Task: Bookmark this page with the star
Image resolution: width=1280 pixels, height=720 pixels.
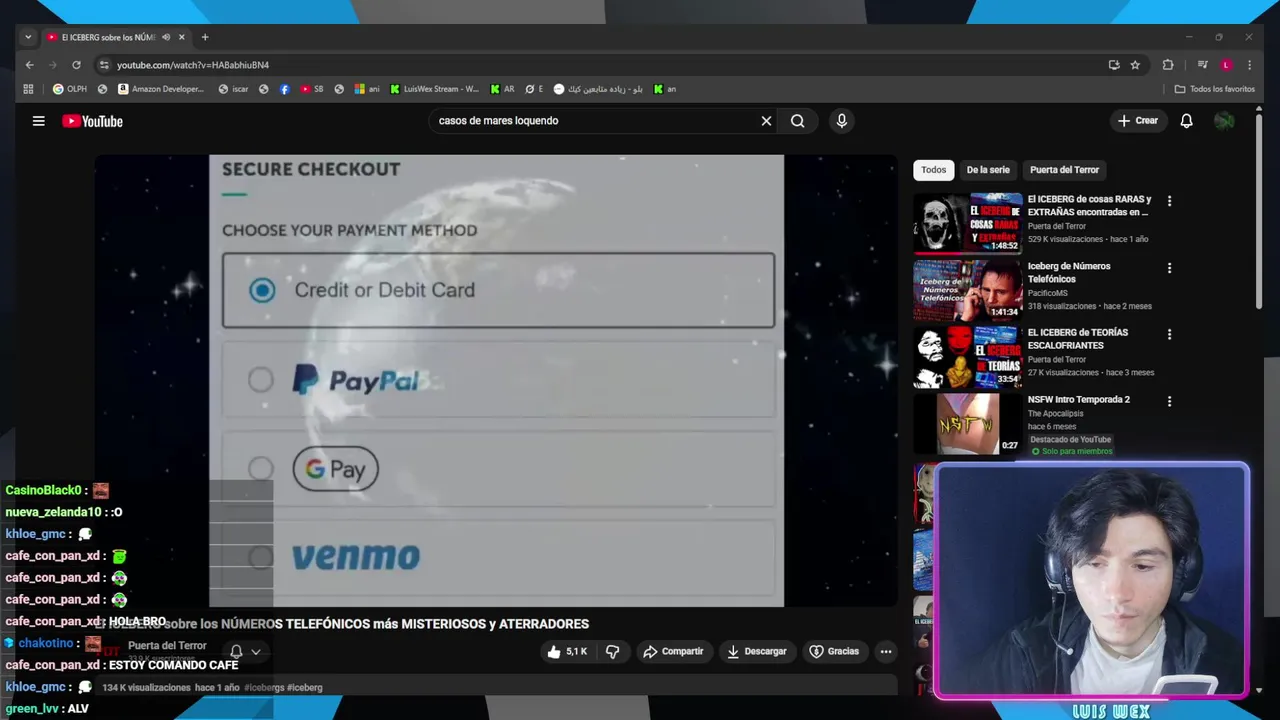Action: click(x=1135, y=65)
